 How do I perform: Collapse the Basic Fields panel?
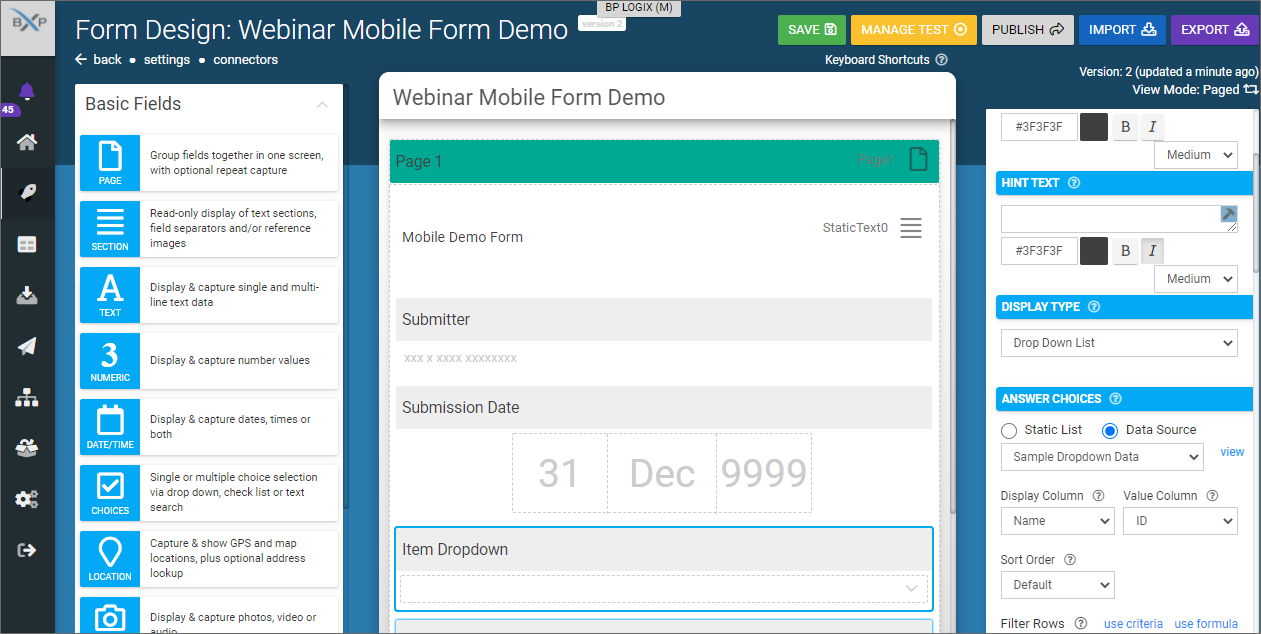tap(322, 104)
